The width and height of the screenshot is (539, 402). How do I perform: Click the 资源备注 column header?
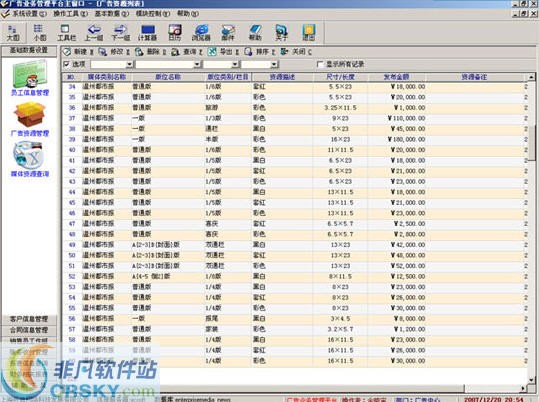click(x=474, y=77)
